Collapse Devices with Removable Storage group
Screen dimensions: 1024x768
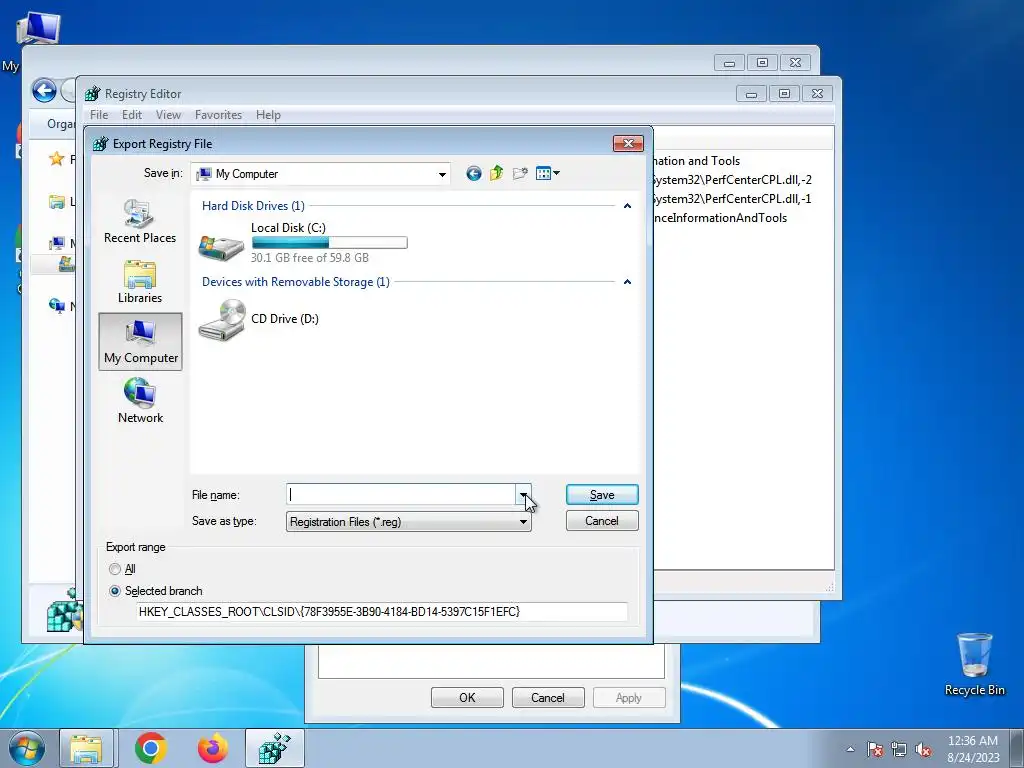(x=627, y=282)
